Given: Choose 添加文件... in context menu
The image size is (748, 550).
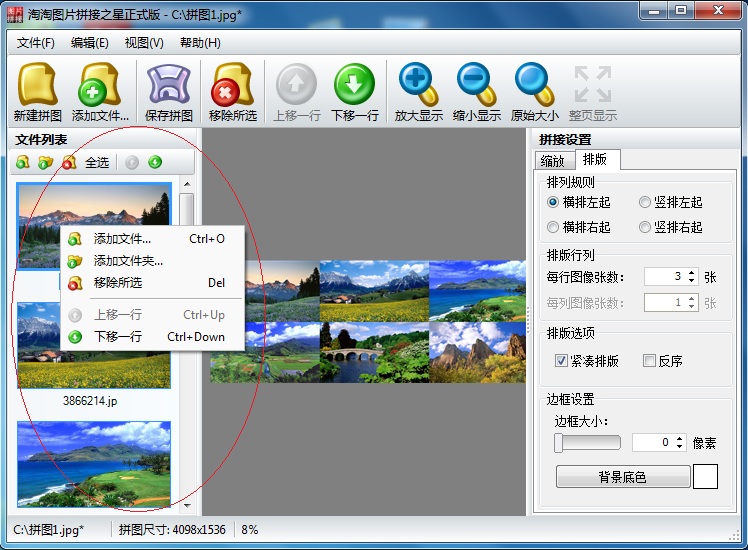Looking at the screenshot, I should (x=153, y=239).
